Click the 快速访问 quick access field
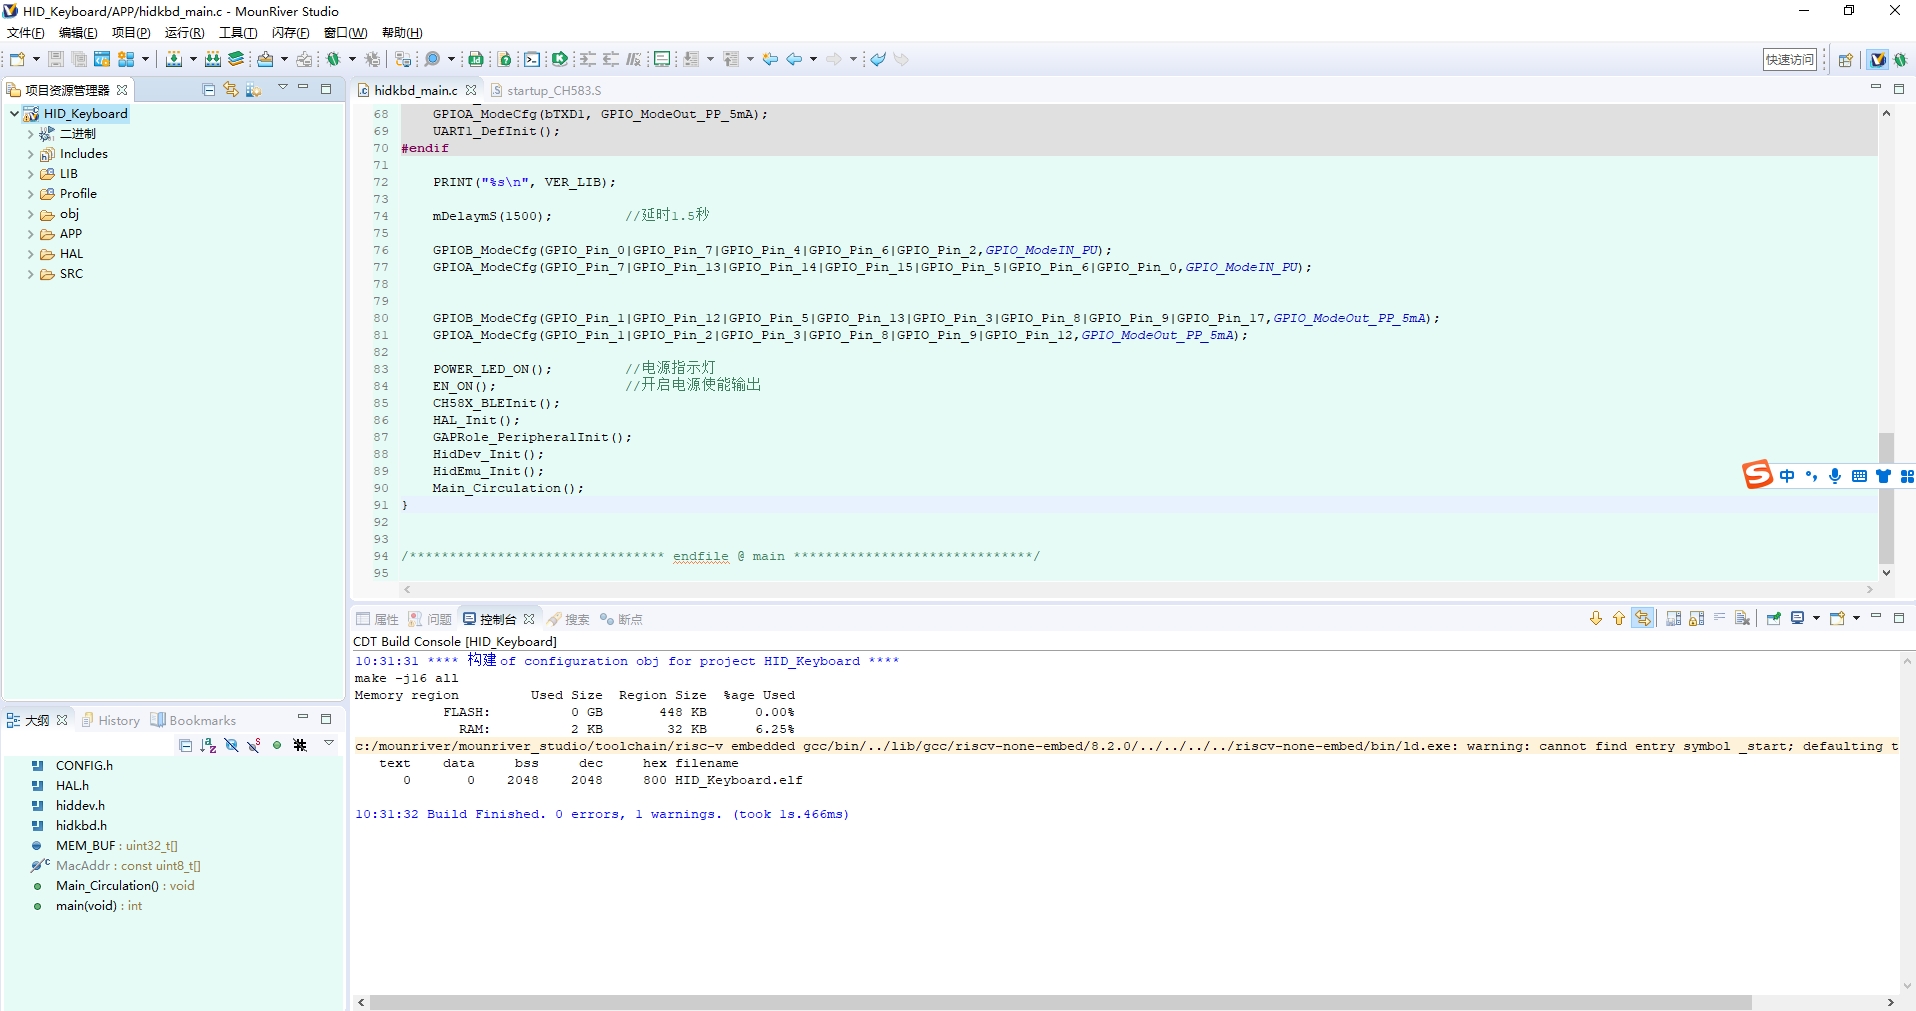Viewport: 1916px width, 1011px height. 1790,60
